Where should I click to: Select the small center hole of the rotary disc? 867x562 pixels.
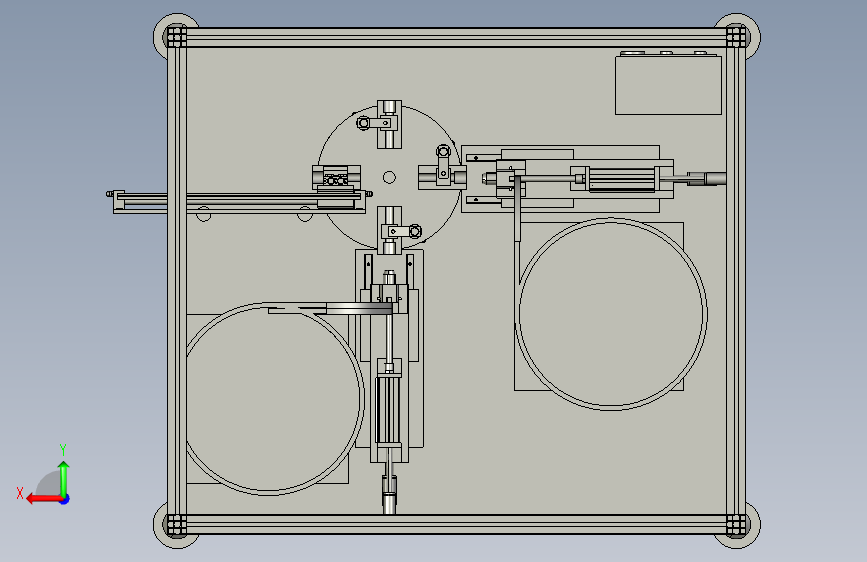pyautogui.click(x=389, y=177)
